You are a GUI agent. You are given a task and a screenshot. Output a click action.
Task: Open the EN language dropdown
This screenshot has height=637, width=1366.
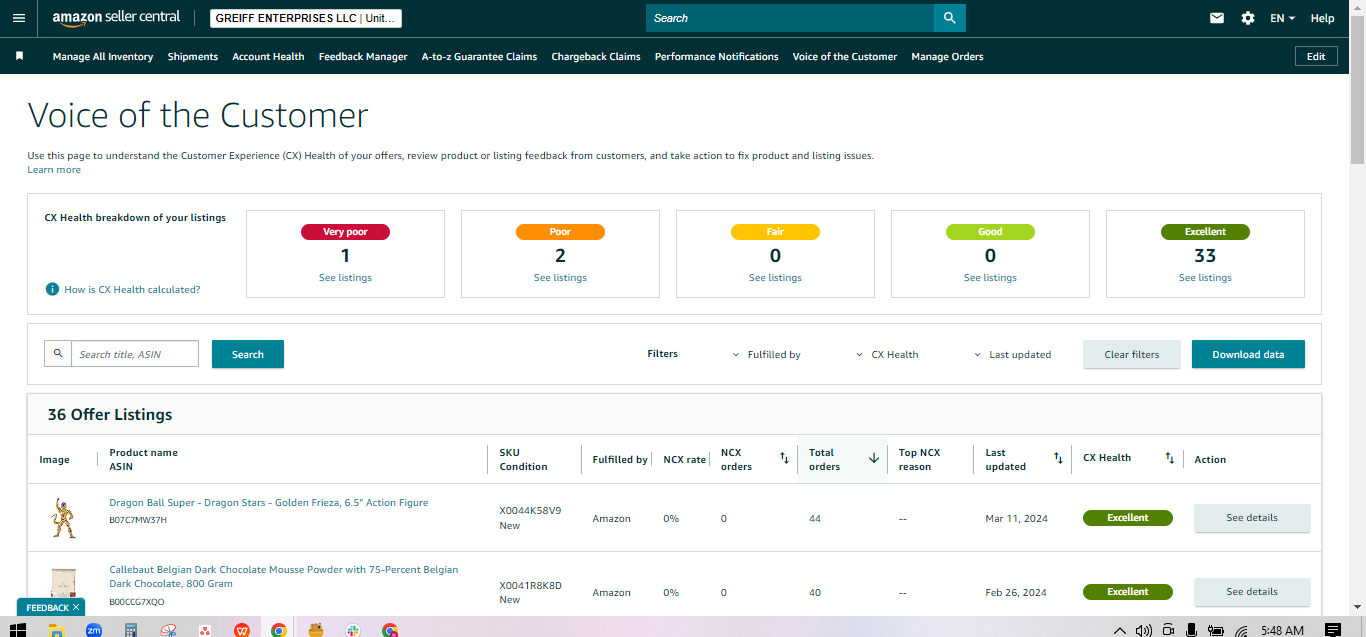click(1282, 18)
